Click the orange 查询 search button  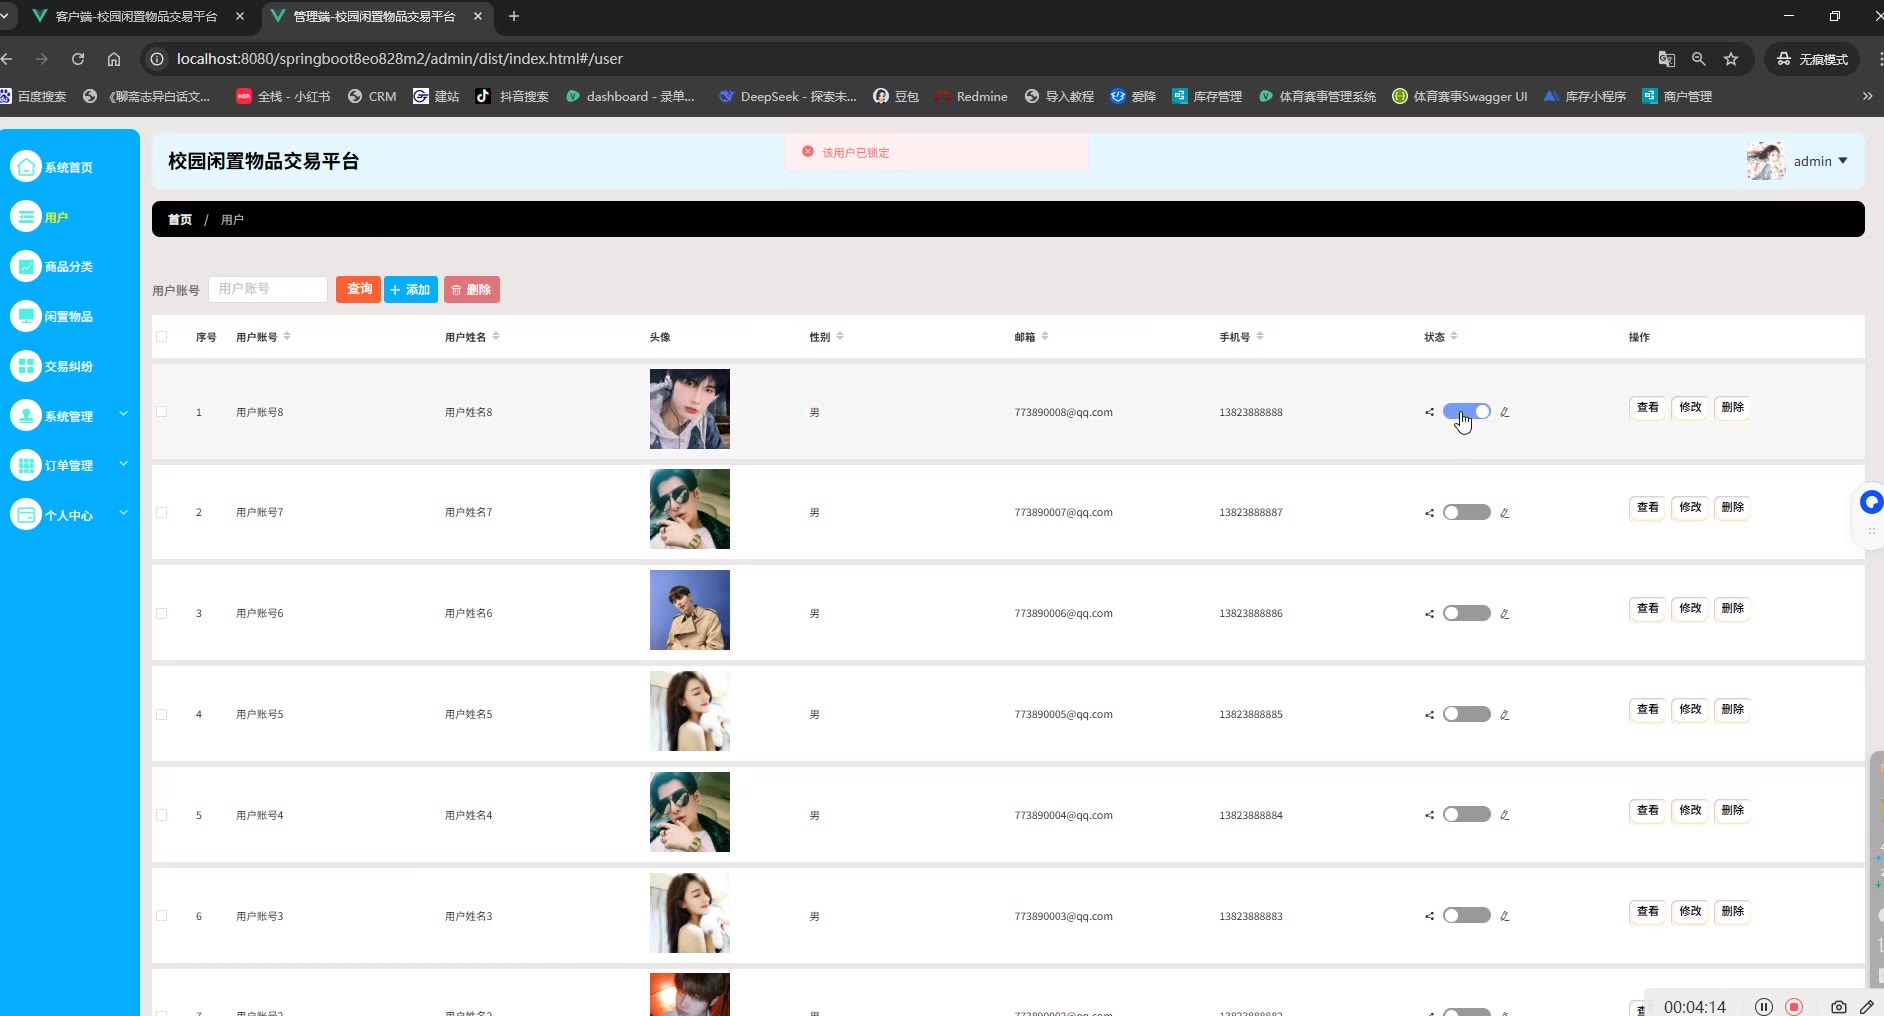(358, 289)
